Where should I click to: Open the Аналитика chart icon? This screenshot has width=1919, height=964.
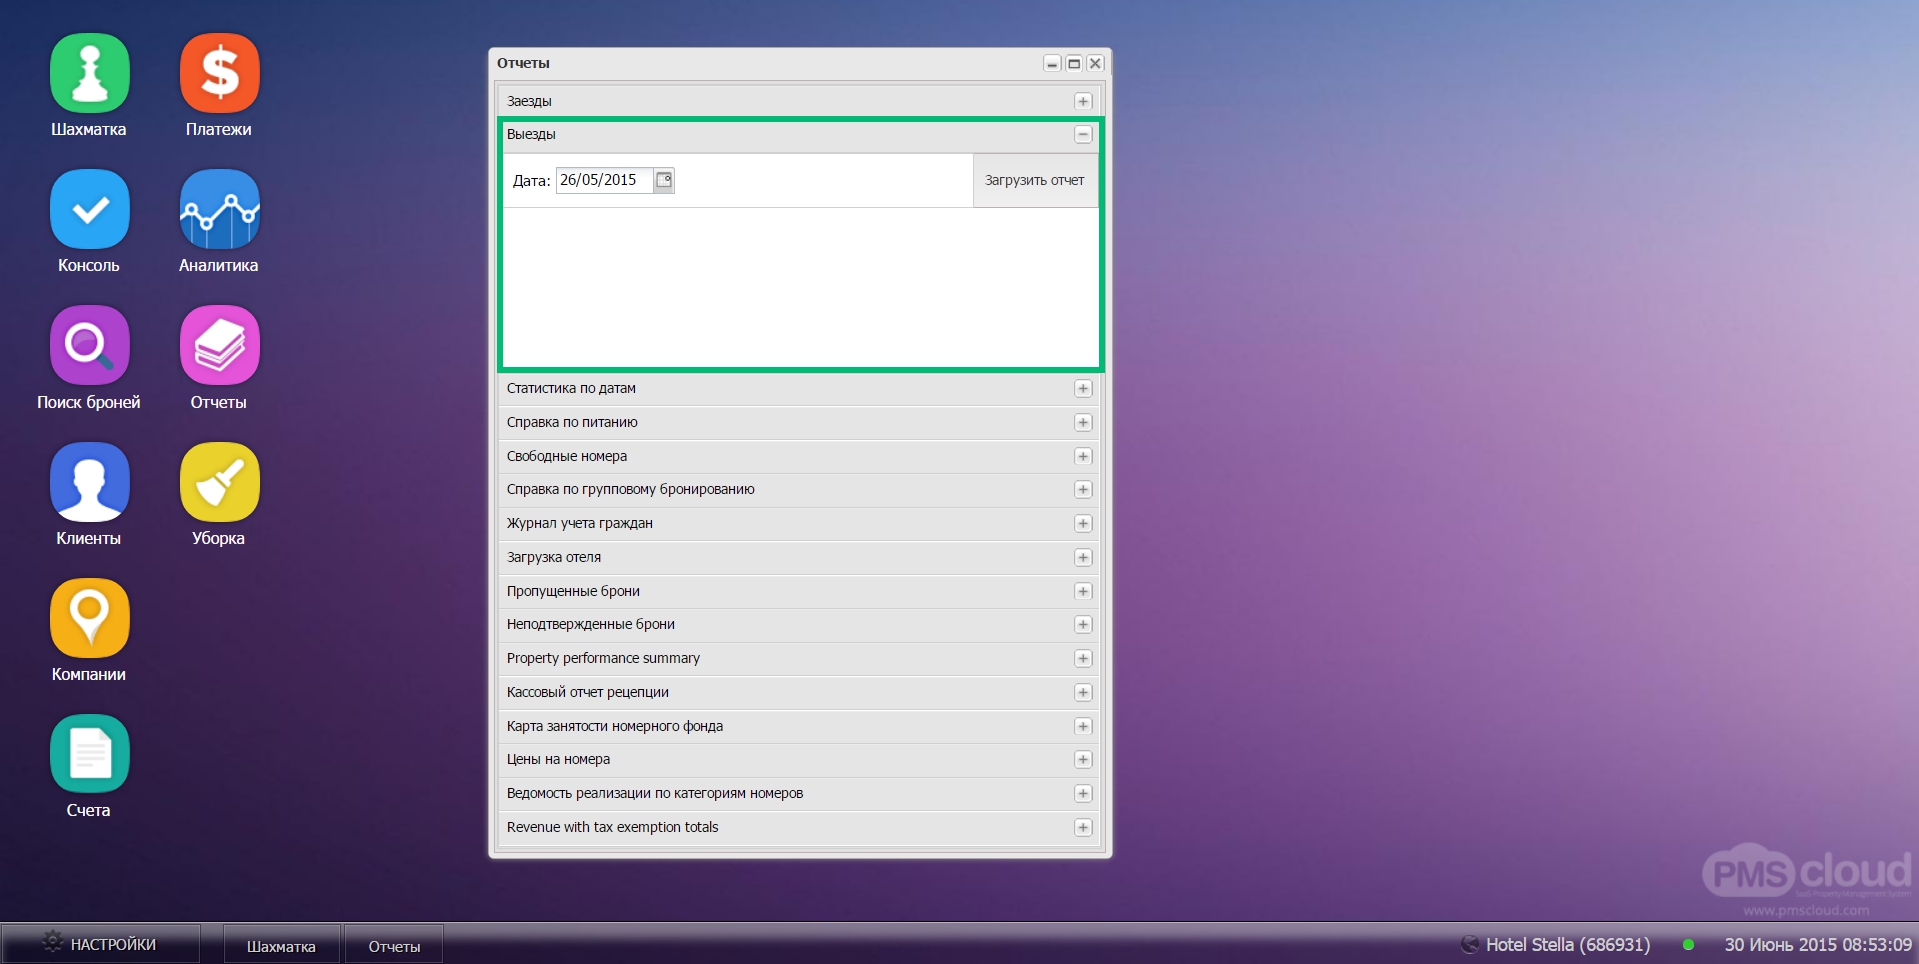click(x=220, y=209)
